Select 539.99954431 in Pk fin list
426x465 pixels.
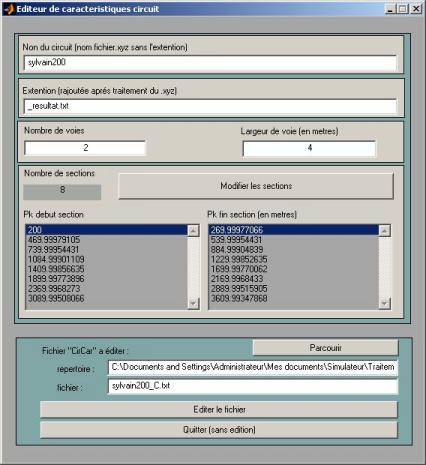tap(294, 240)
